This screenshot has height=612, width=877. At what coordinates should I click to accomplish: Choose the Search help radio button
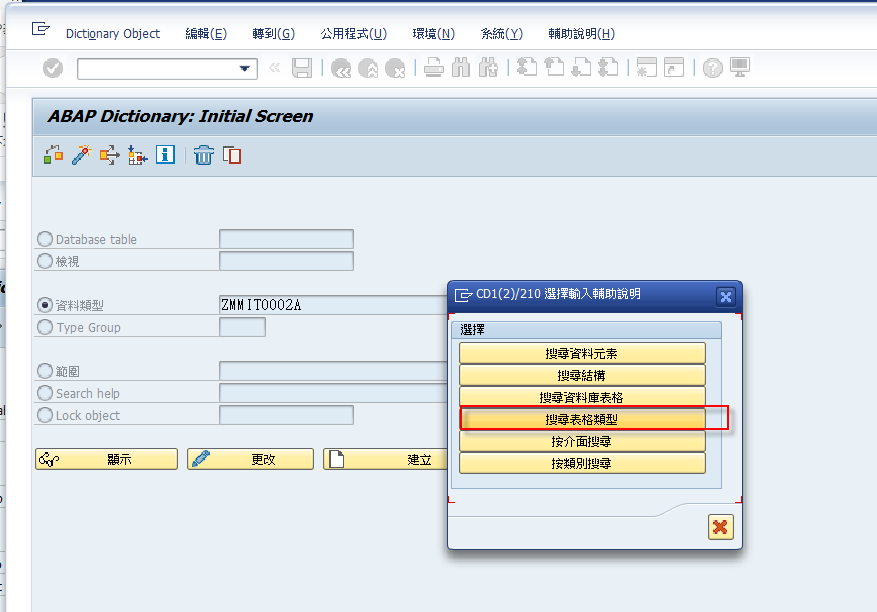[44, 393]
